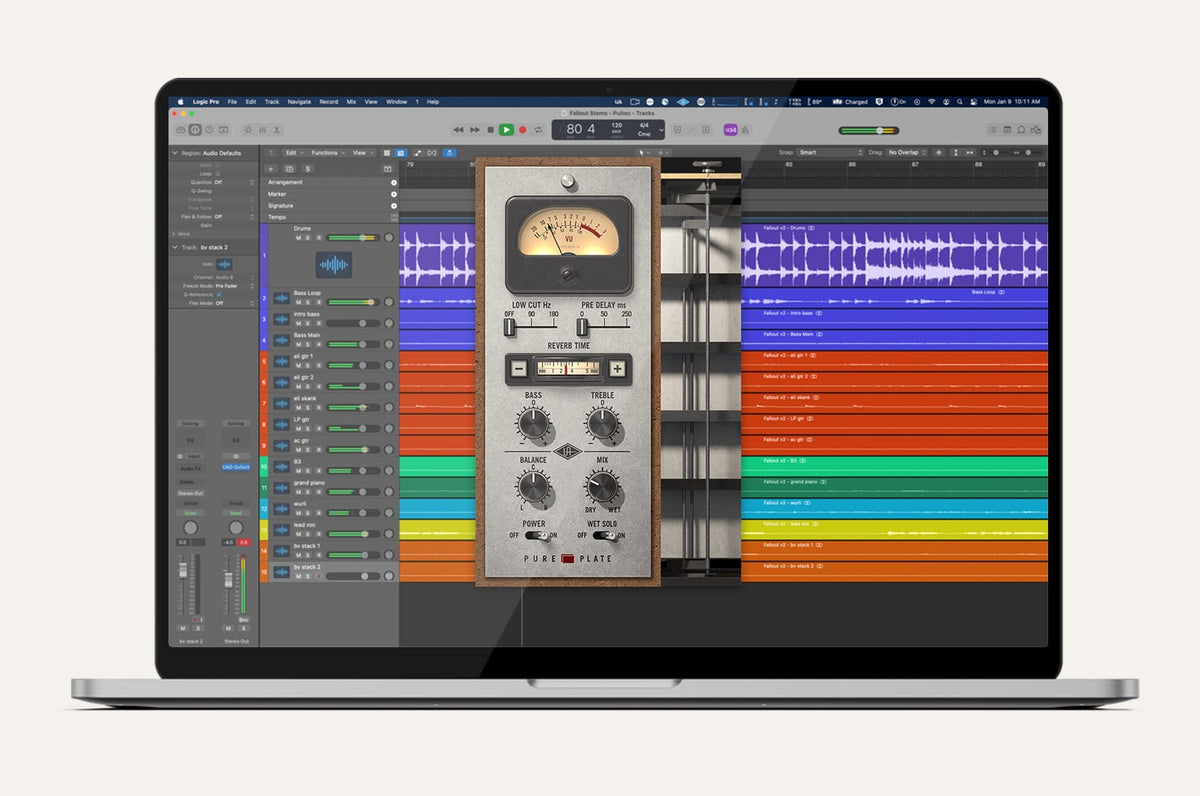Click the Play button in transport
Viewport: 1200px width, 796px height.
pos(506,130)
